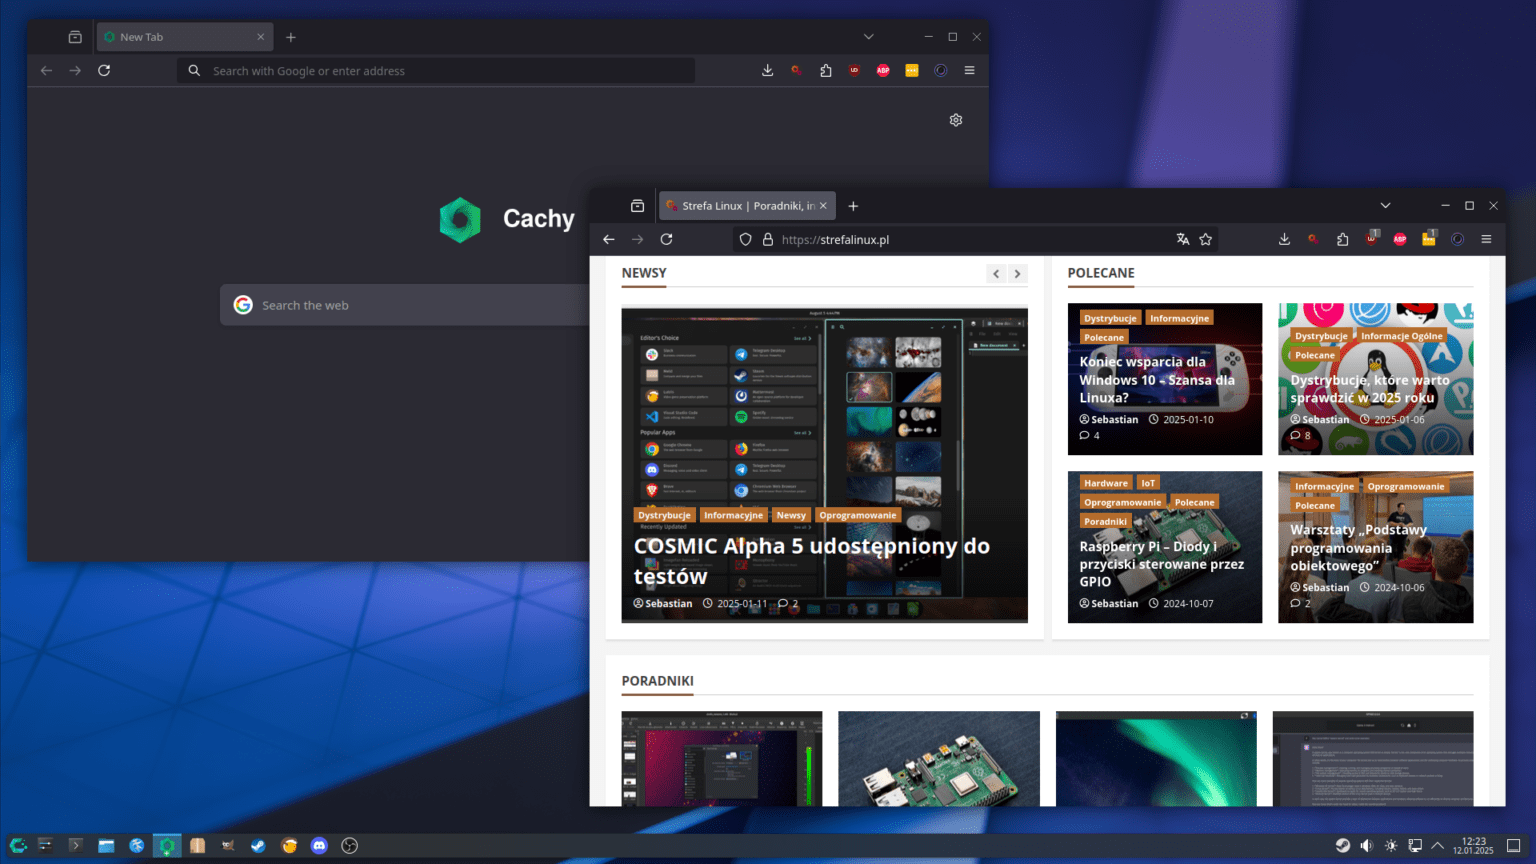Screen dimensions: 1536x864
Task: Select the Strefa Linux Poradniki tab
Action: point(745,205)
